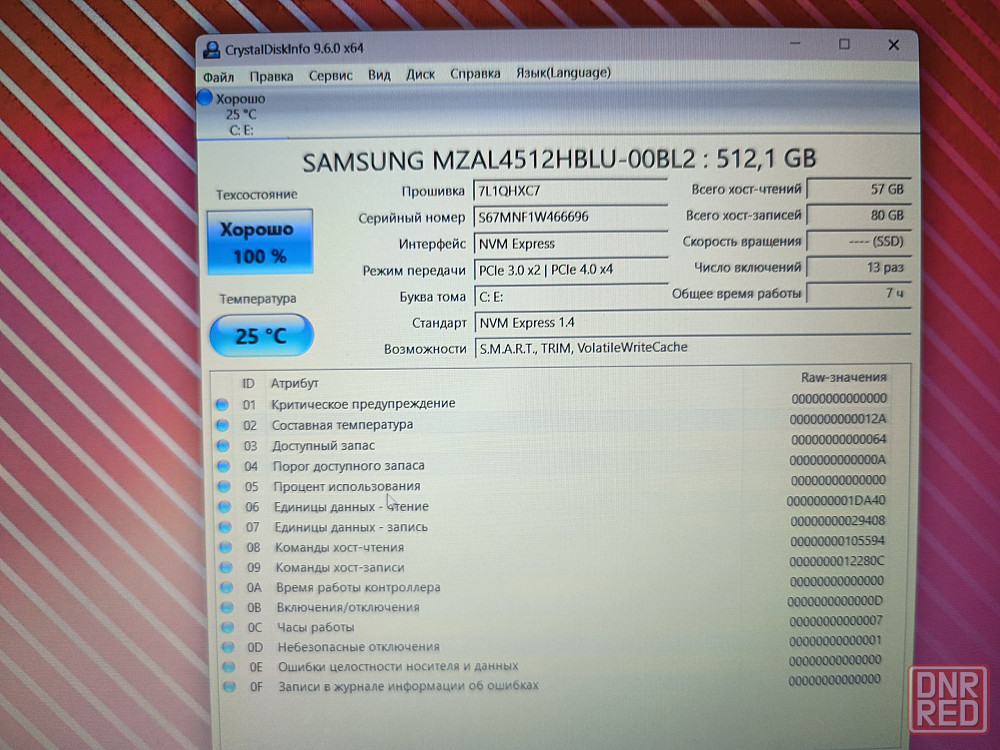Open the Вид menu

point(379,75)
